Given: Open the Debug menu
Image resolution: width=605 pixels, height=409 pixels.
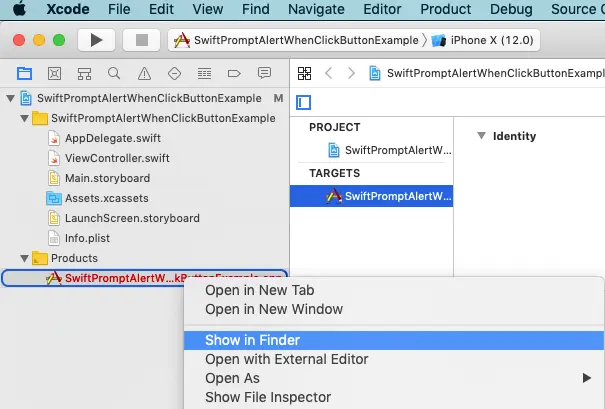Looking at the screenshot, I should point(511,9).
